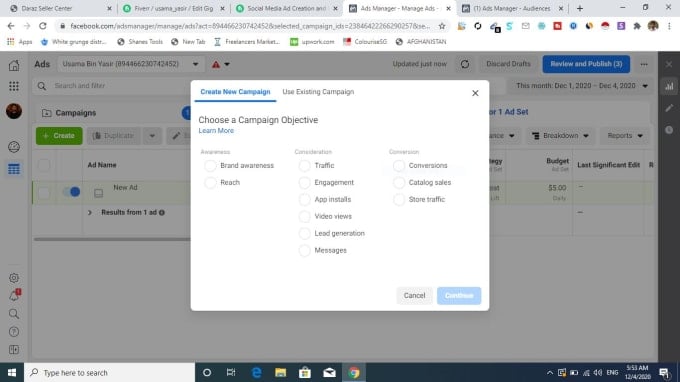Open the edit pencil on right rail
The width and height of the screenshot is (680, 382).
pos(669,108)
